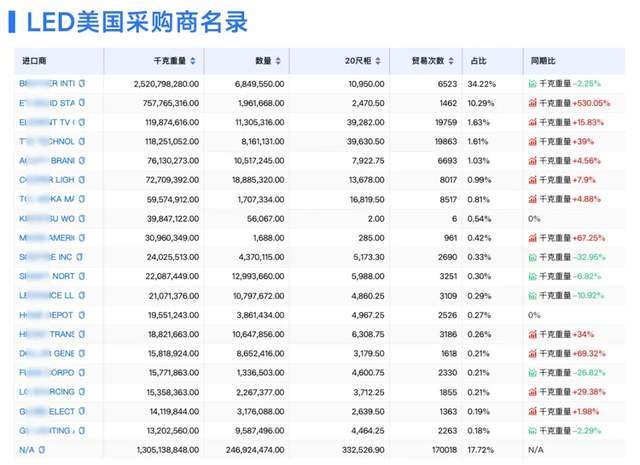
Task: Copy importer name in 118,251,052.00 row
Action: (82, 141)
